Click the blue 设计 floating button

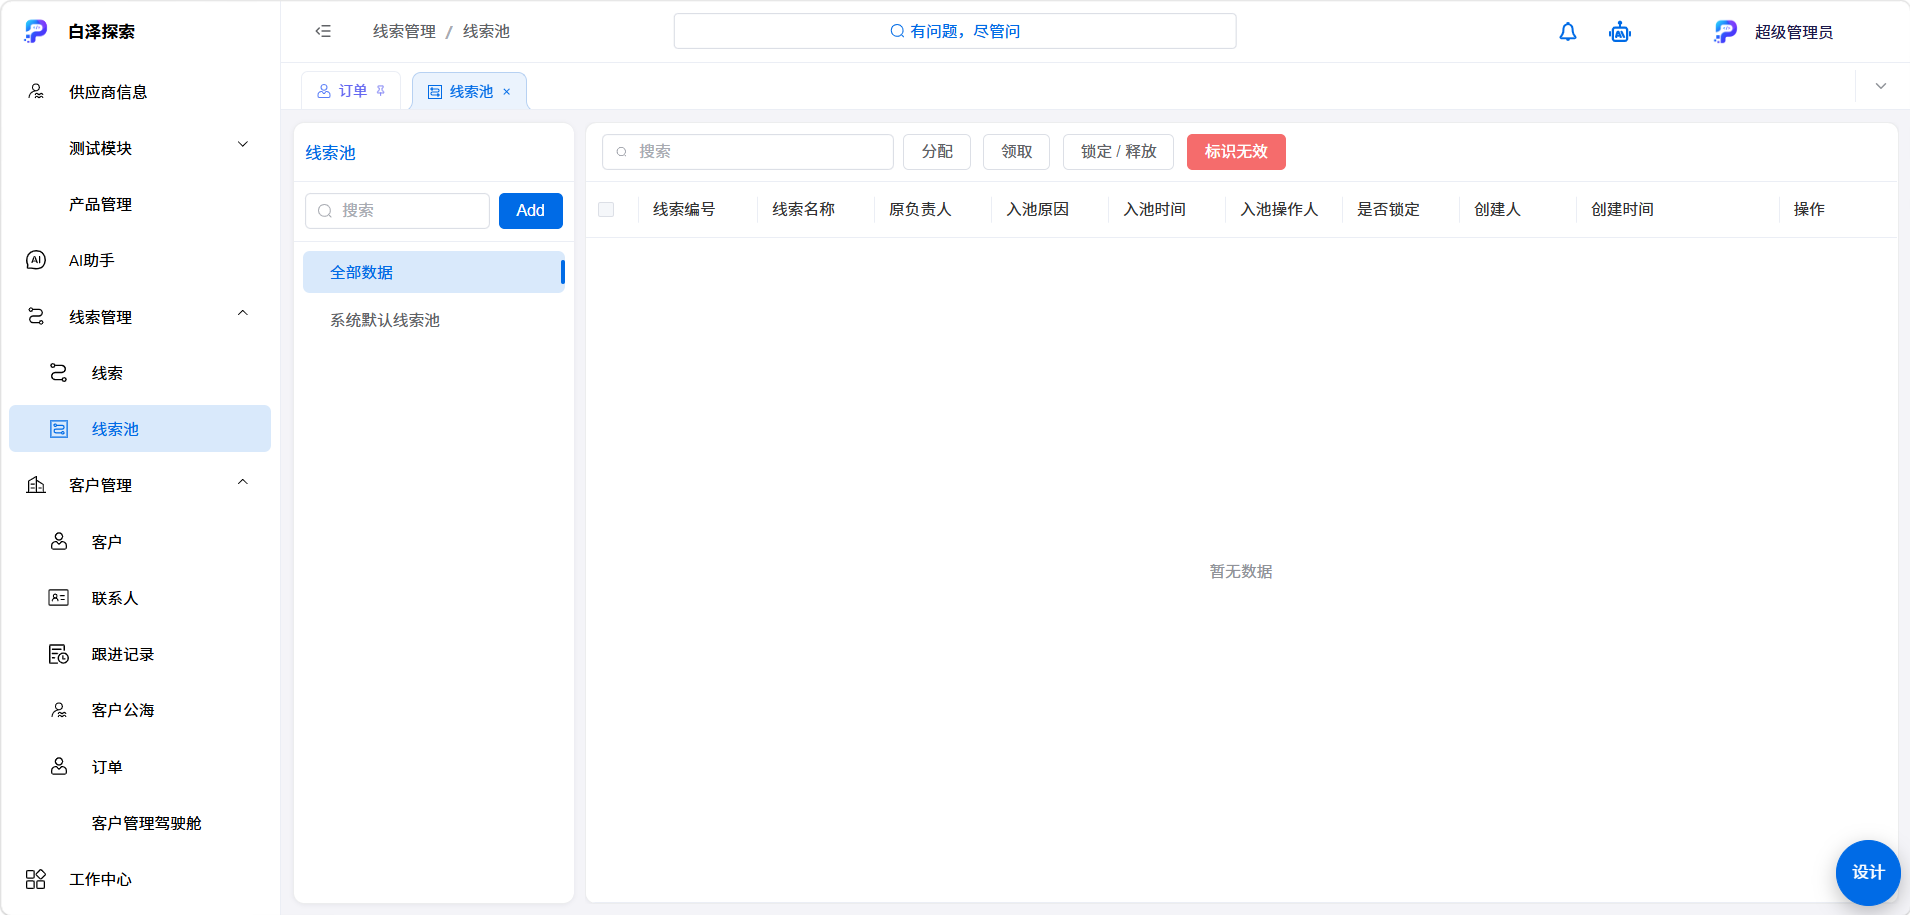point(1868,872)
